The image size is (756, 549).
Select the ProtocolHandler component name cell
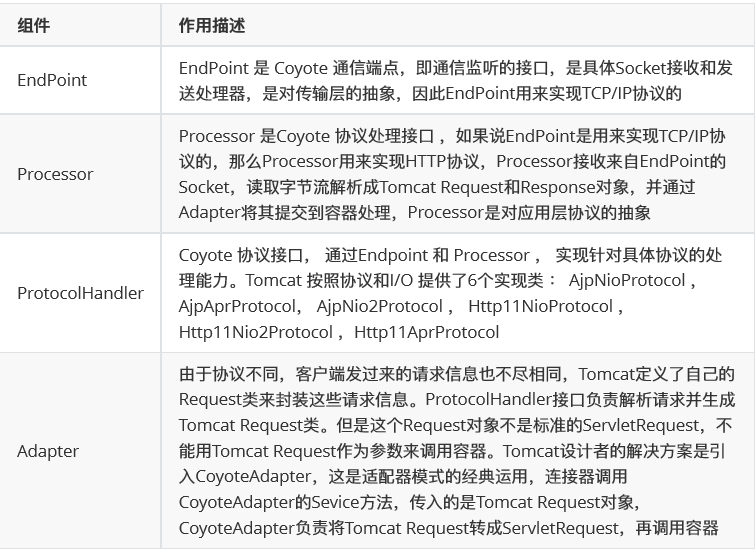point(80,293)
